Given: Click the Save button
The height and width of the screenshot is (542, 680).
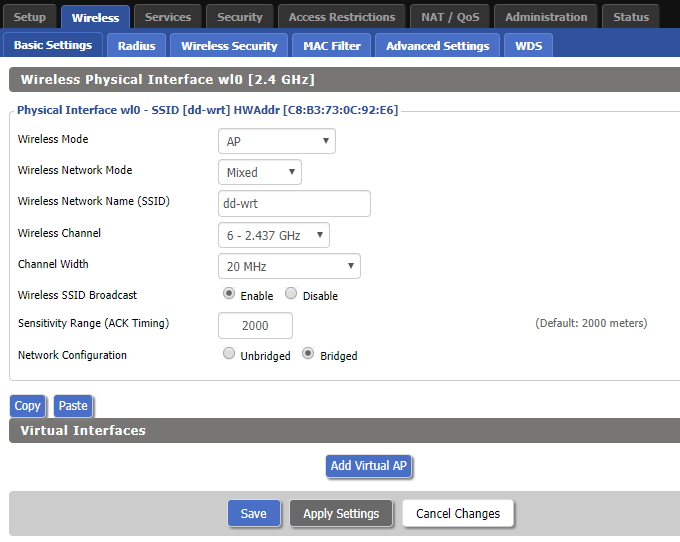Looking at the screenshot, I should (x=254, y=513).
